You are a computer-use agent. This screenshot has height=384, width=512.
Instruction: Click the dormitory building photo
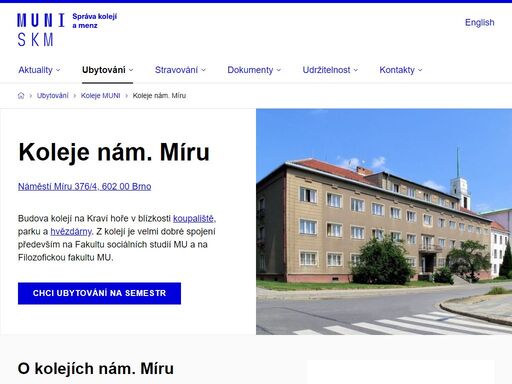pos(384,222)
